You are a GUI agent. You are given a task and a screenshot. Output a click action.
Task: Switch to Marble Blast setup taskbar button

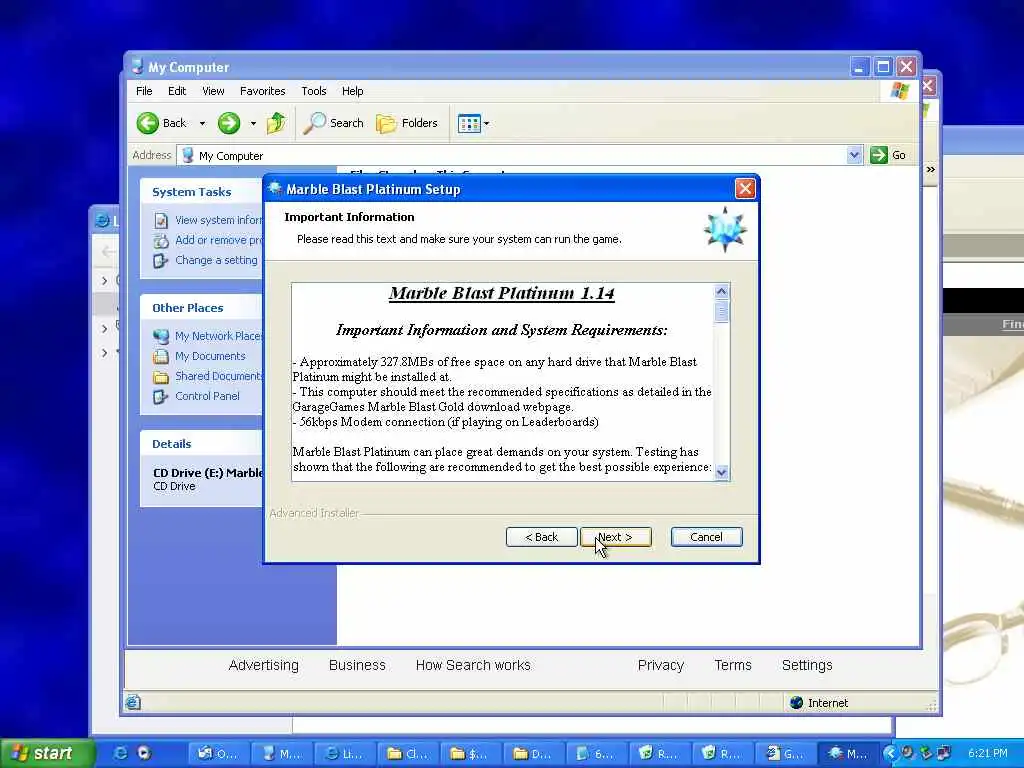(849, 753)
